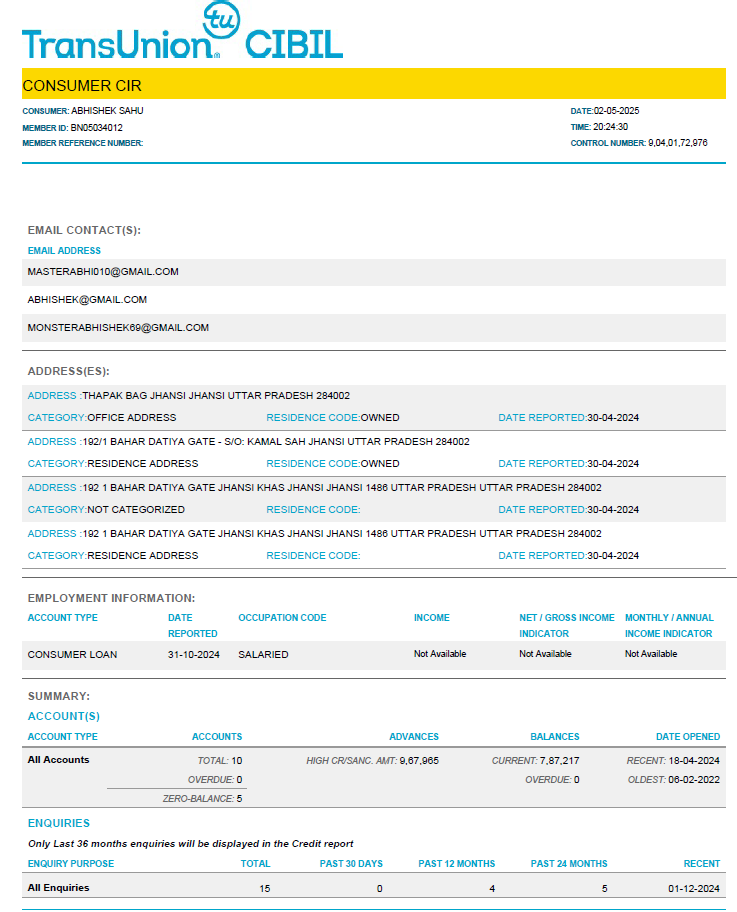
Task: Click the ENQUIRY PURPOSE column header
Action: click(x=70, y=864)
